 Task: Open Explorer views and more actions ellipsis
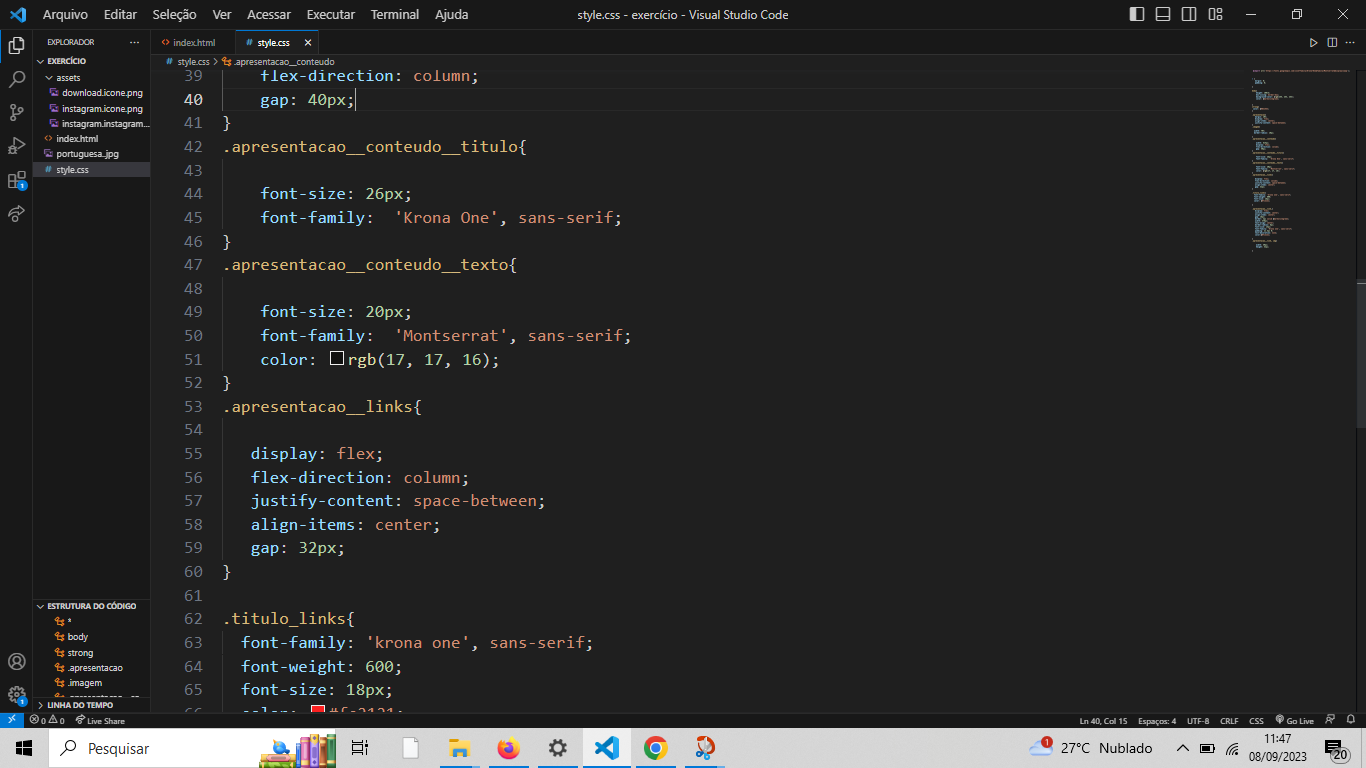[x=135, y=42]
